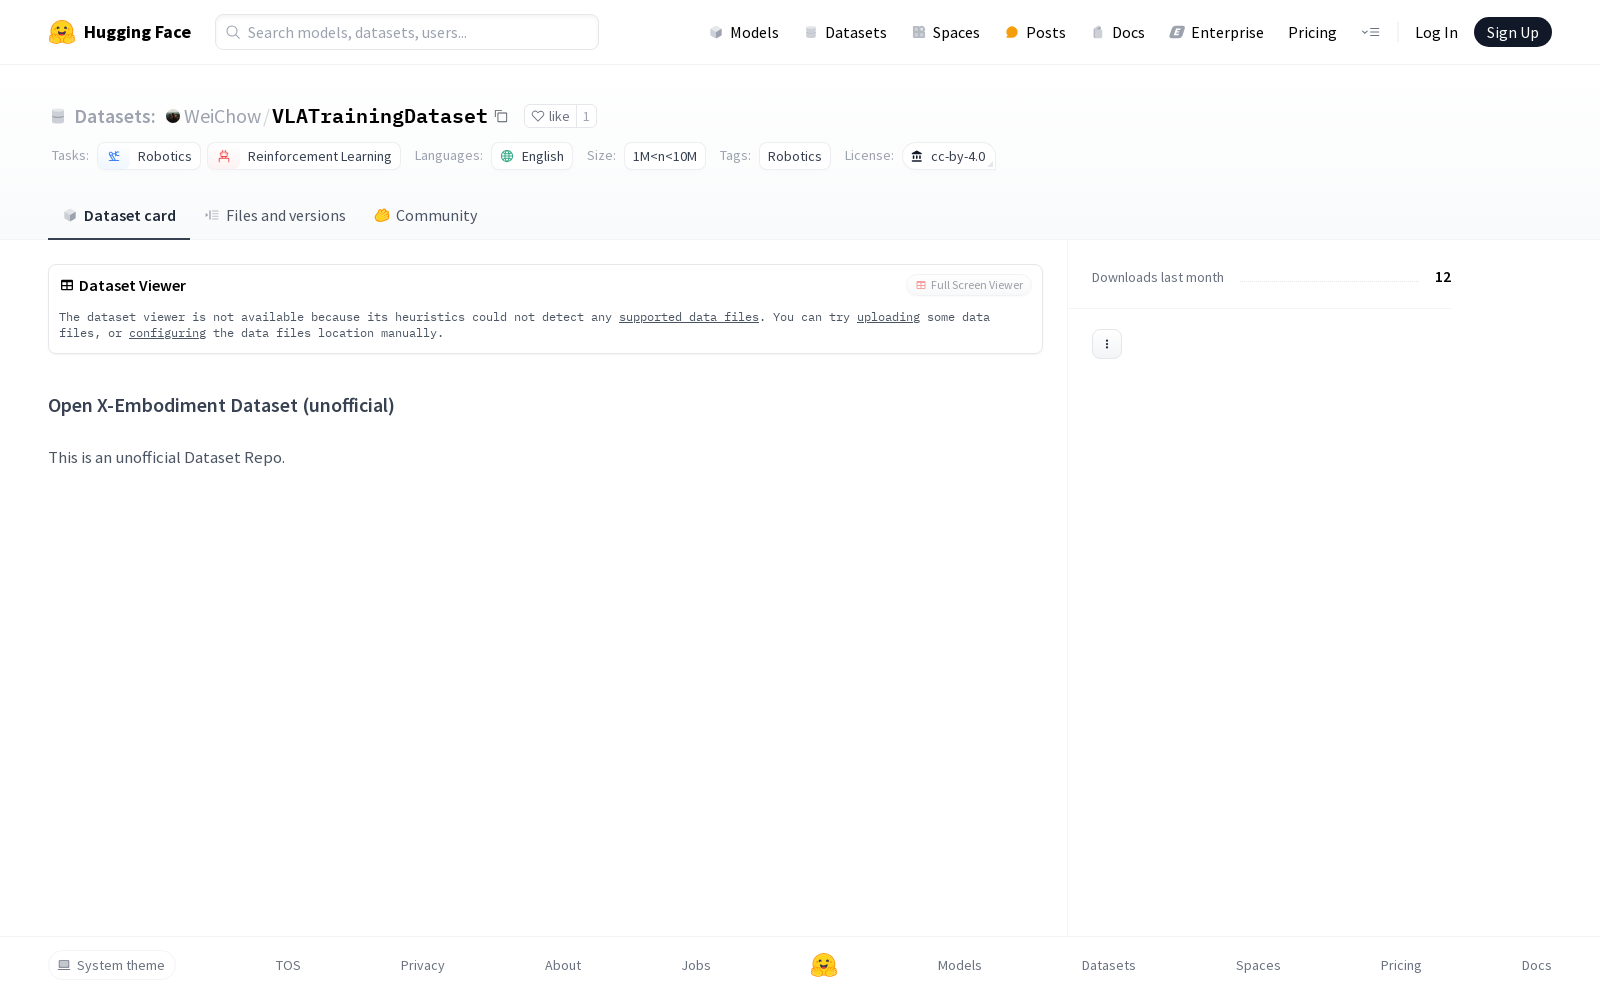The height and width of the screenshot is (1000, 1600).
Task: Open the three-dot options menu in the sidebar
Action: pos(1107,344)
